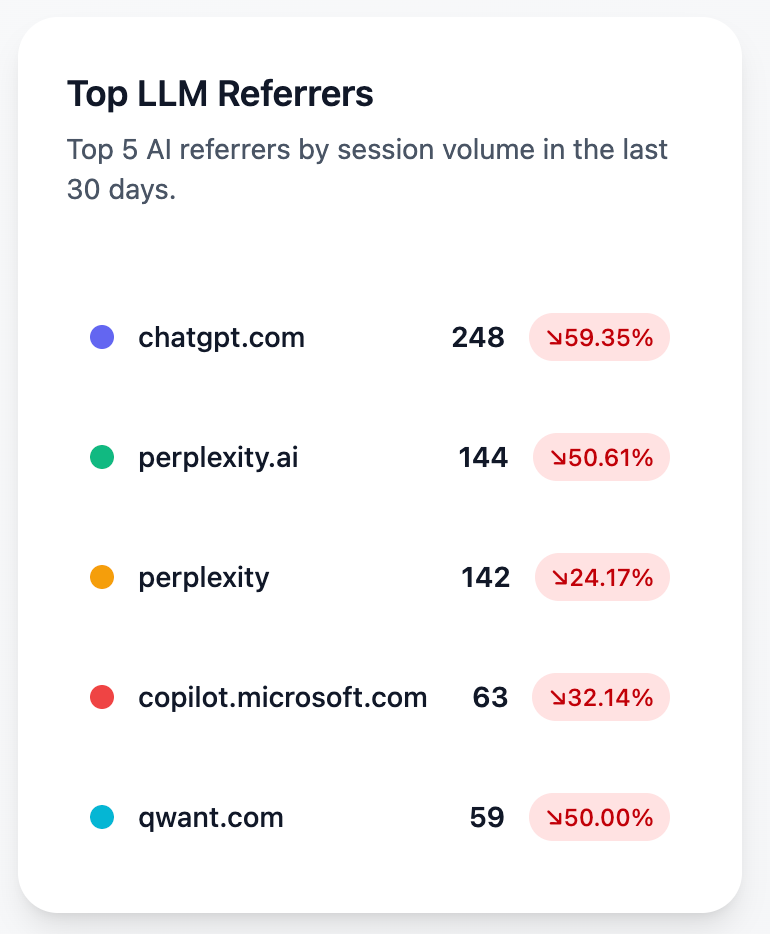Open the qwant.com referrer entry
The image size is (770, 934).
point(211,817)
